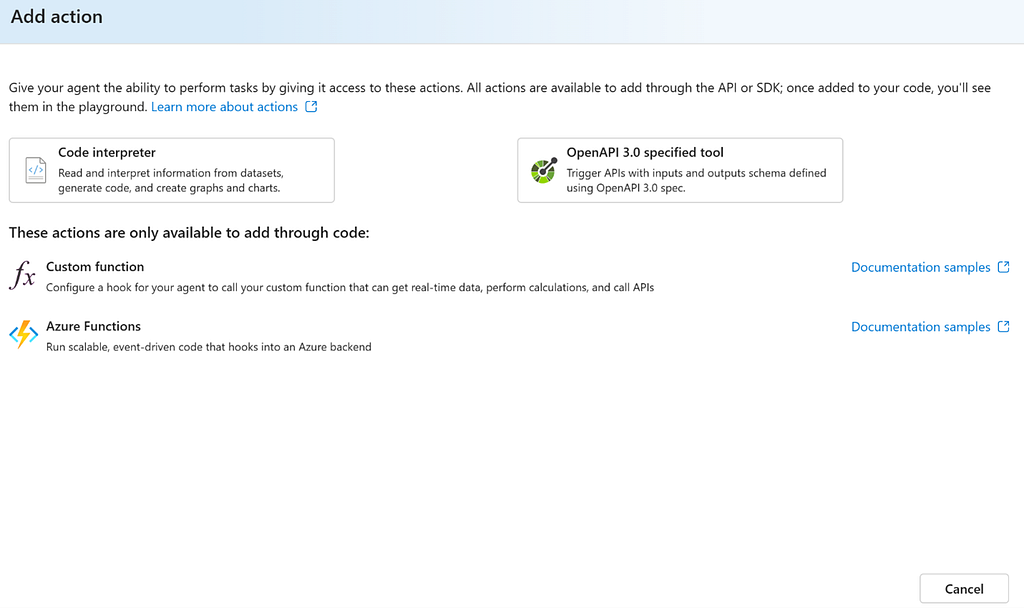Cancel the Add action dialog
Image resolution: width=1024 pixels, height=608 pixels.
(x=964, y=588)
